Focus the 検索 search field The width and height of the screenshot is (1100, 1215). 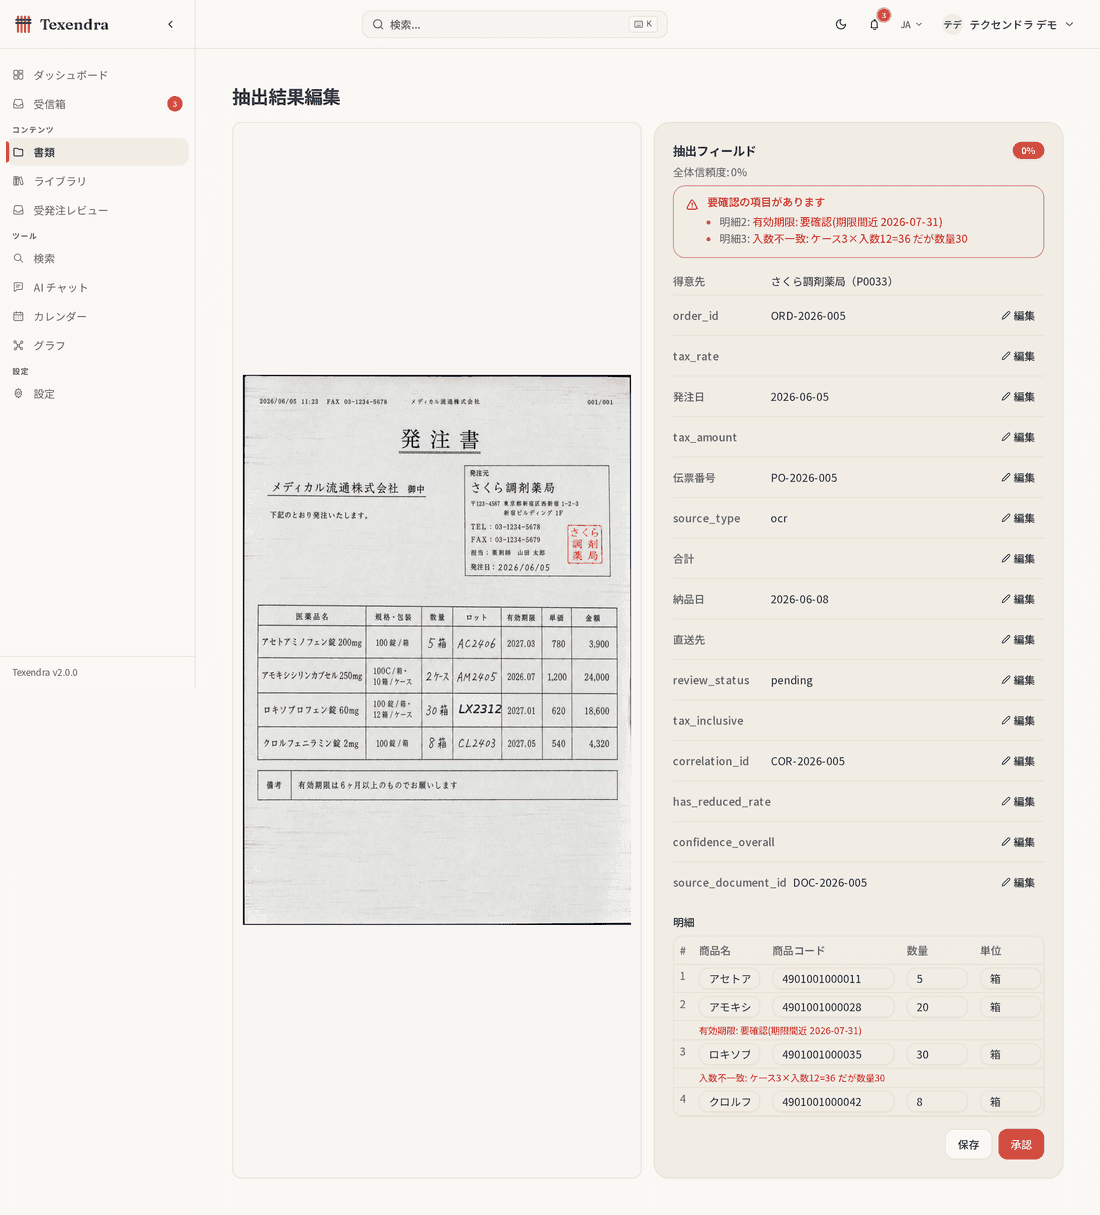(x=514, y=24)
